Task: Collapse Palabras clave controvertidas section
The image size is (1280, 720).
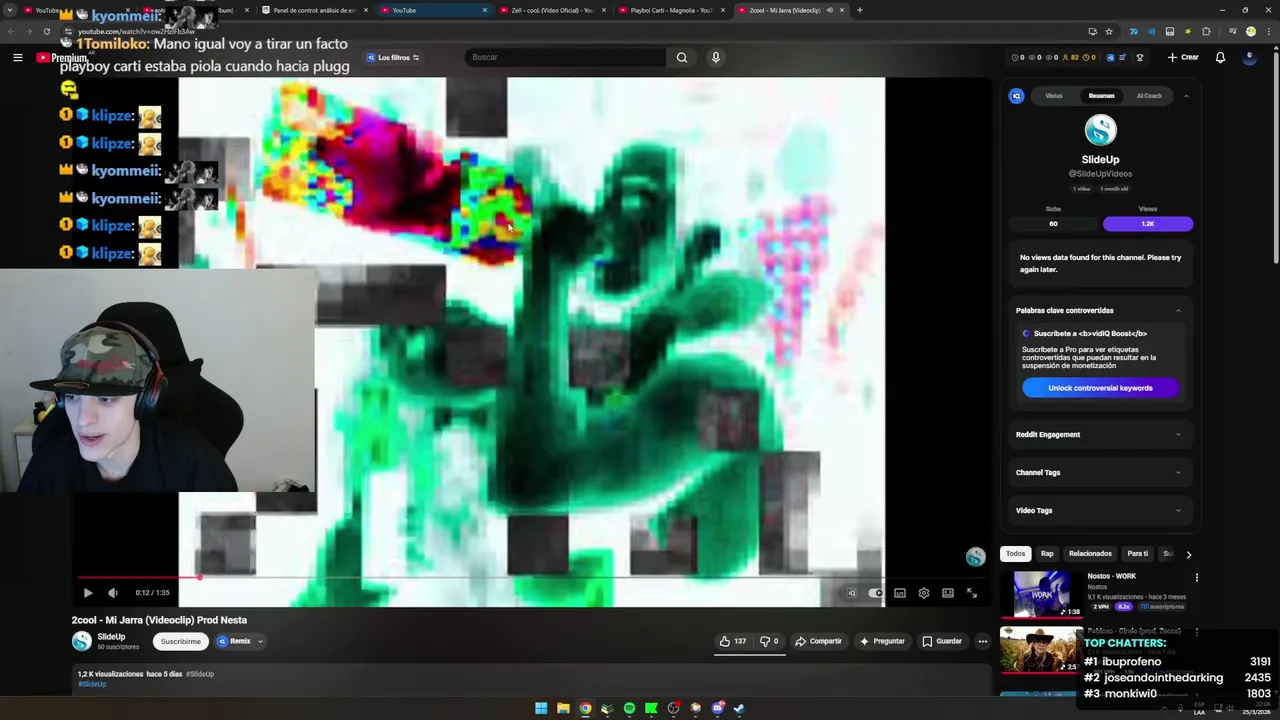Action: click(x=1178, y=311)
